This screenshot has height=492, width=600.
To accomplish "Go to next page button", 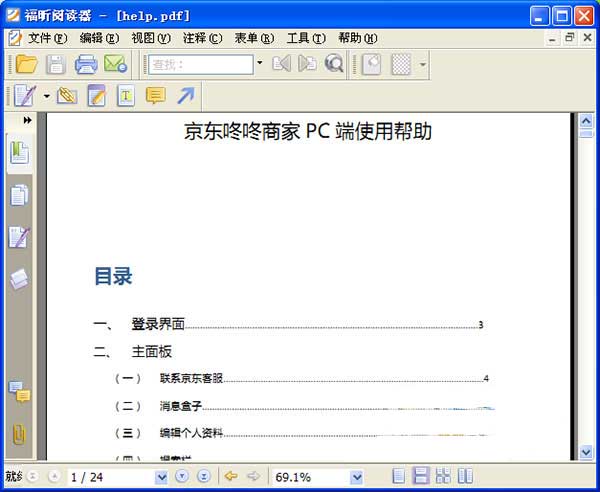I will pos(182,476).
